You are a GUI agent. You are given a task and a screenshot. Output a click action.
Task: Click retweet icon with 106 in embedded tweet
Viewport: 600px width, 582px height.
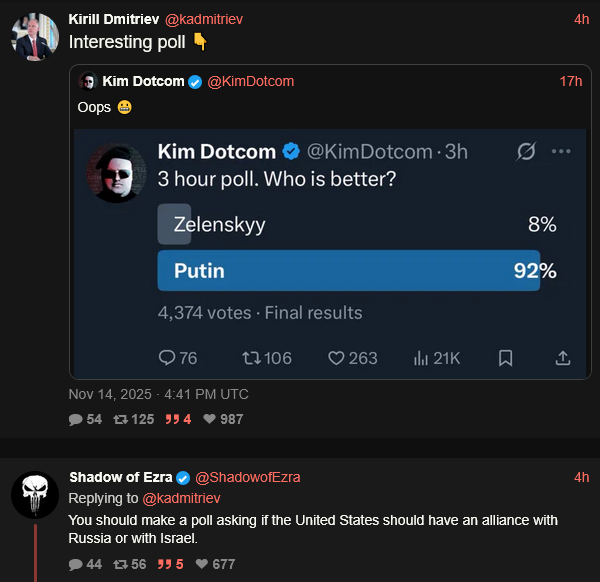[x=251, y=358]
